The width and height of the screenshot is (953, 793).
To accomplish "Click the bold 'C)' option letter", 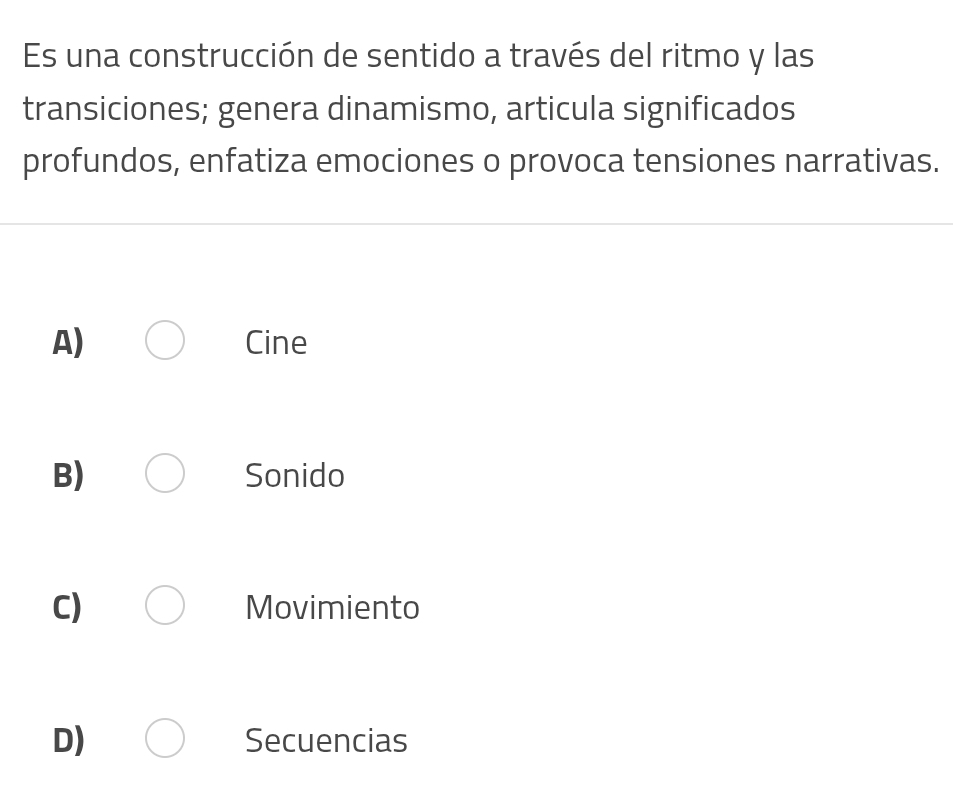I will pos(67,608).
